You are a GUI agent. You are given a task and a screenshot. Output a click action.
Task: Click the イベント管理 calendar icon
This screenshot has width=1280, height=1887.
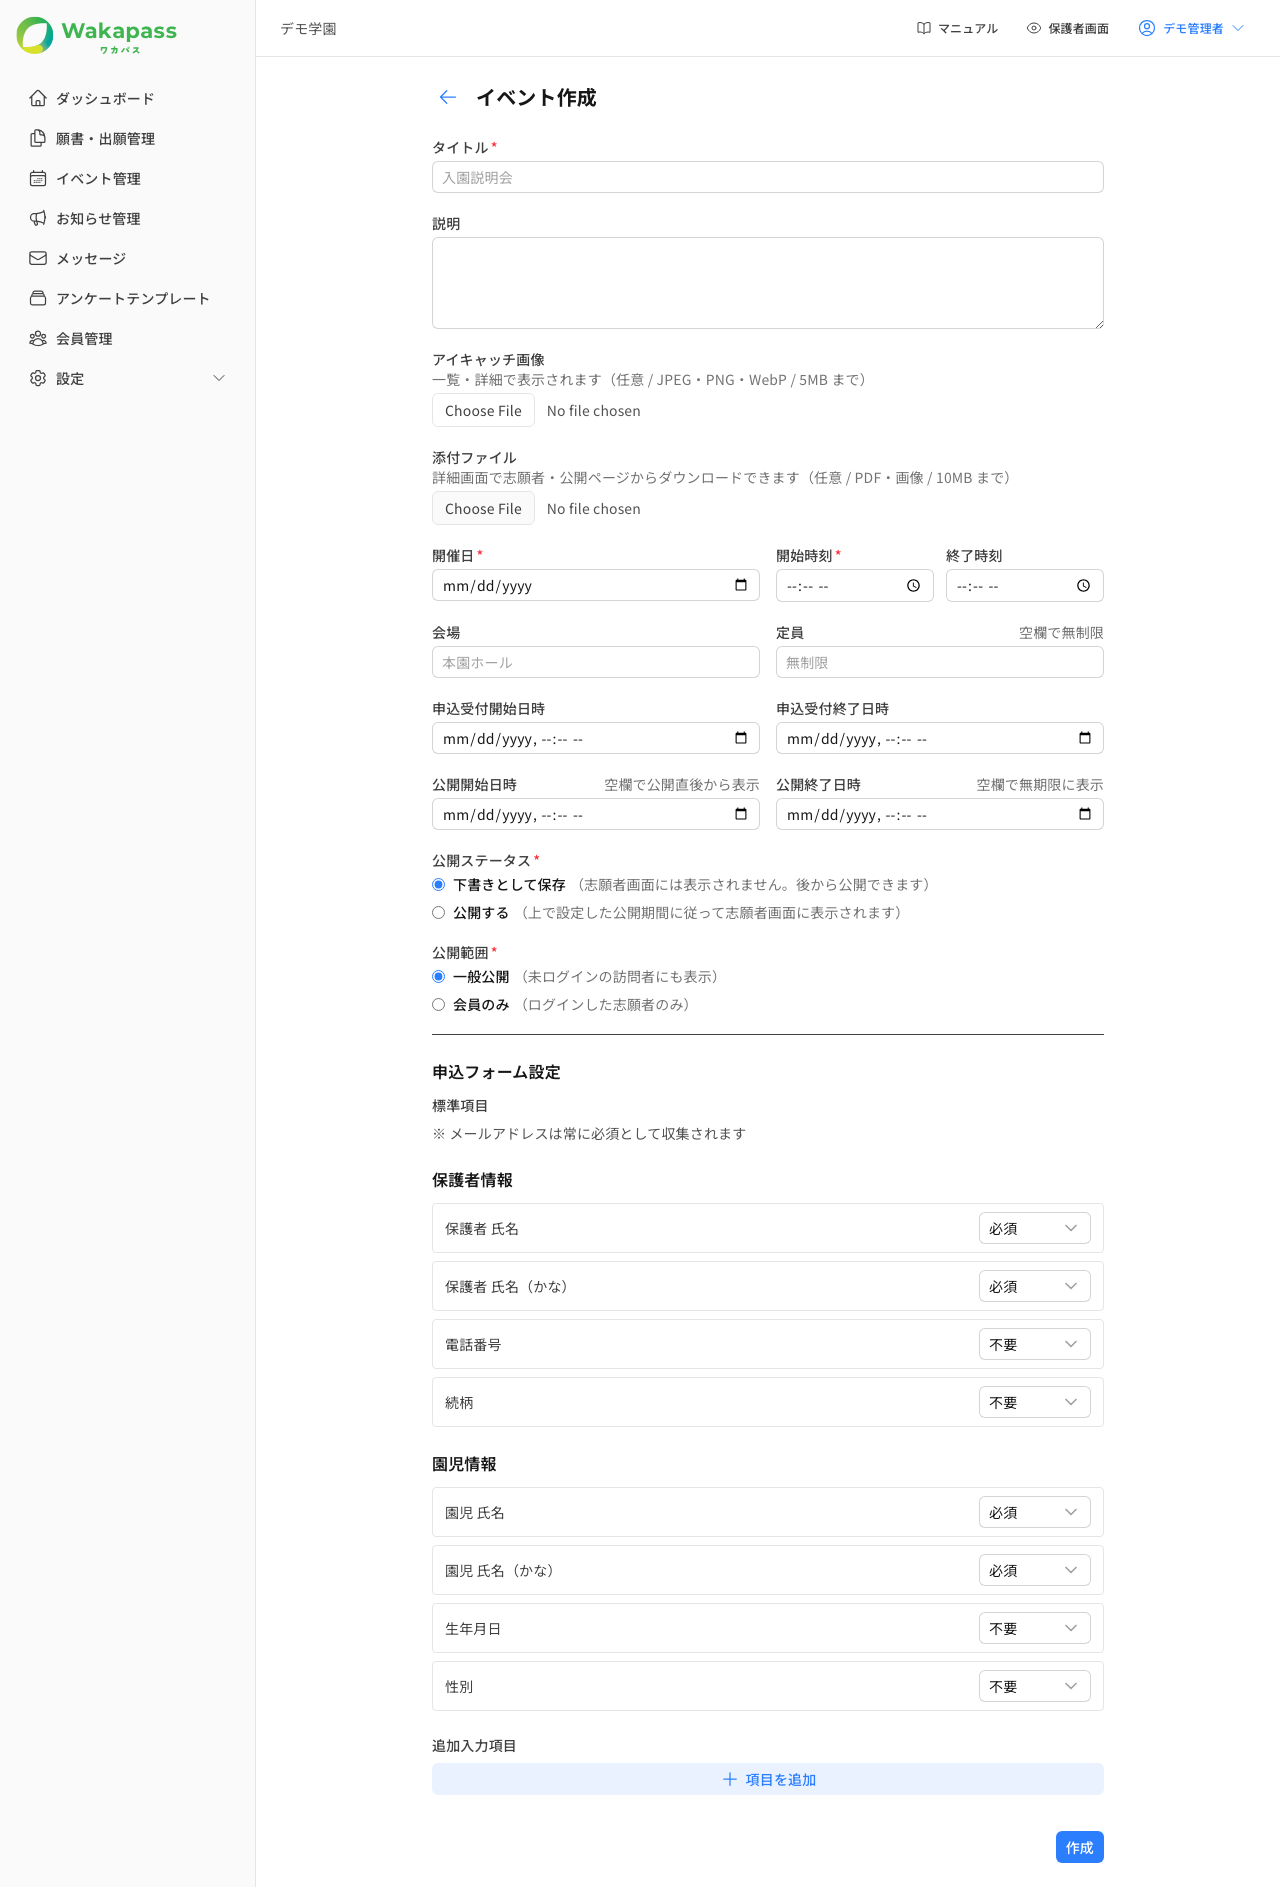pyautogui.click(x=38, y=178)
